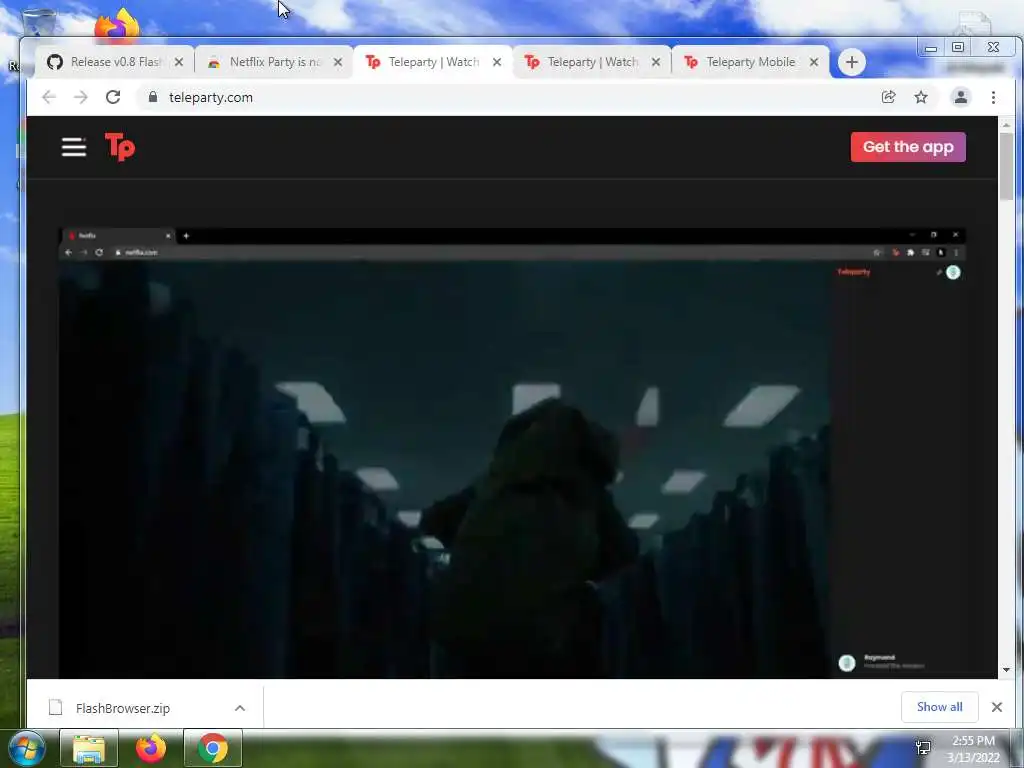
Task: Click the Recycle Bin desktop icon
Action: 38,22
